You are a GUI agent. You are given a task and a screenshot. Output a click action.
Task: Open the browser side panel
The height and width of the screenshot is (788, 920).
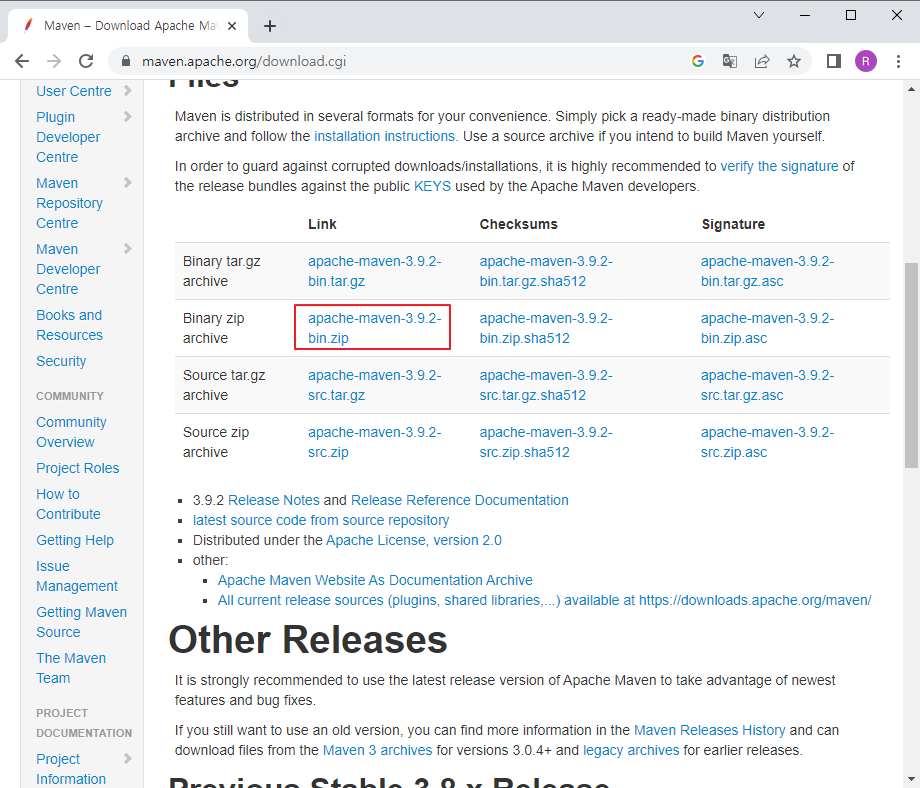coord(834,61)
